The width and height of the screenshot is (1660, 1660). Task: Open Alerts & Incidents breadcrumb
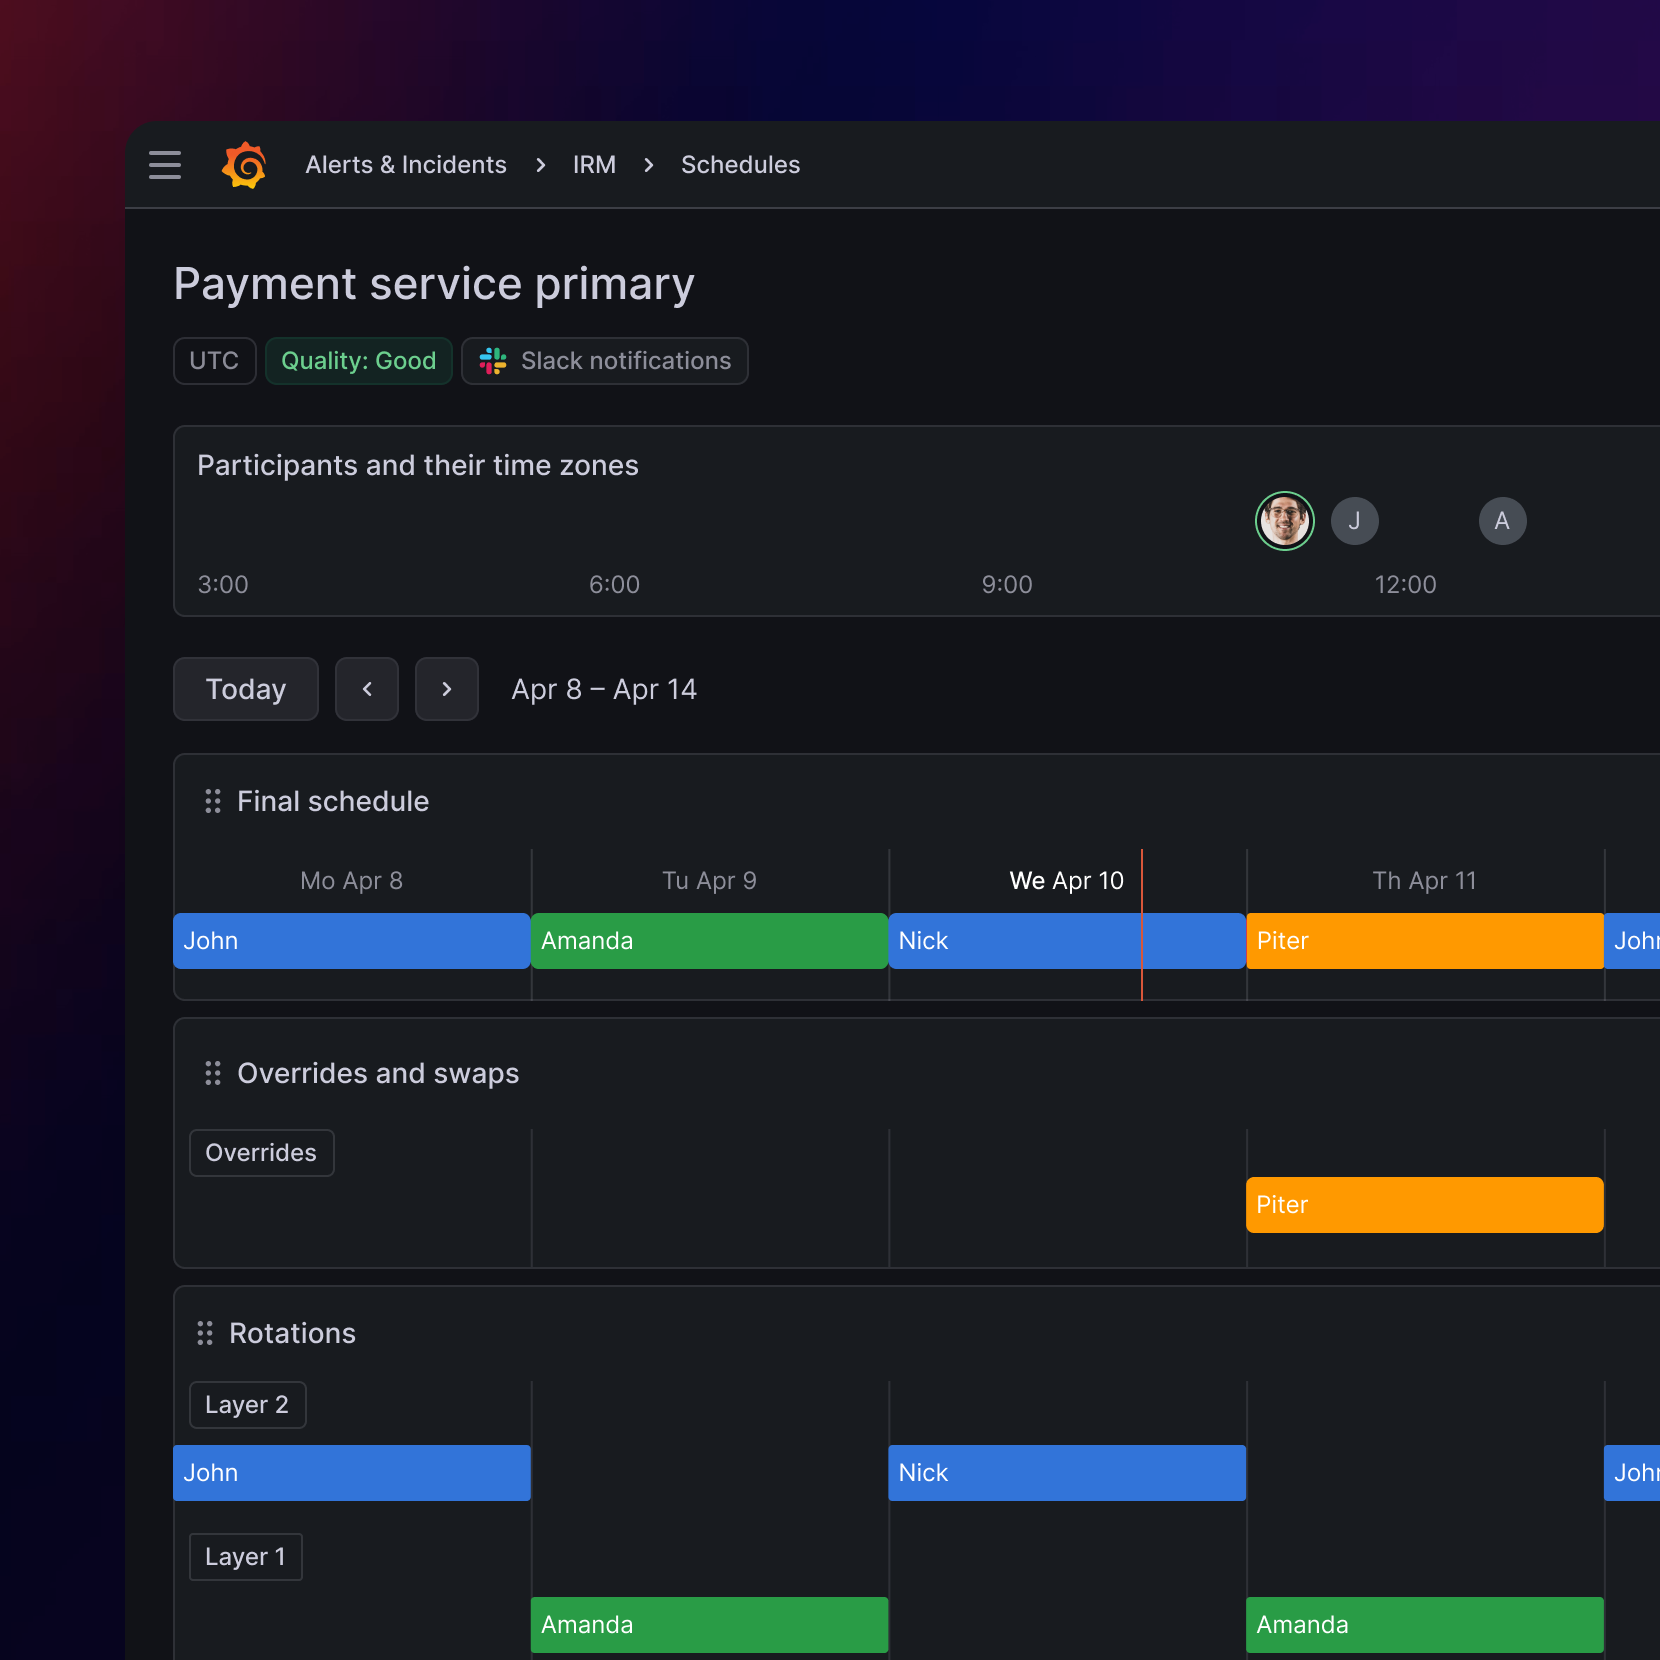(406, 165)
